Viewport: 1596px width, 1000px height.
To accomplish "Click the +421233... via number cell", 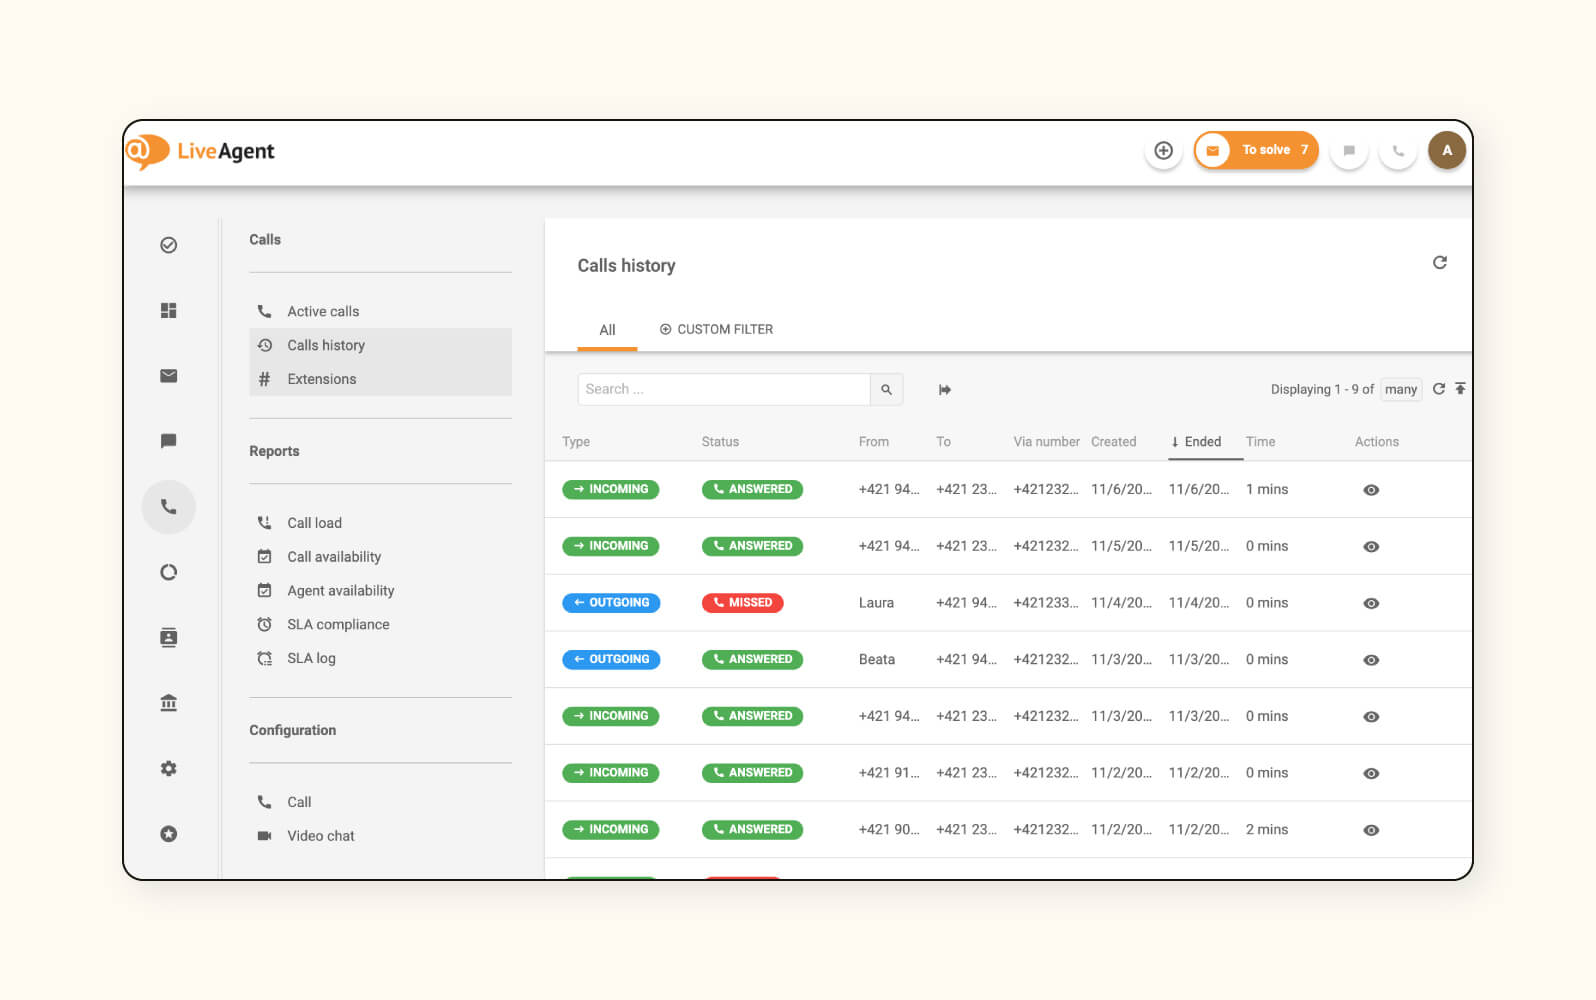I will click(x=1046, y=603).
